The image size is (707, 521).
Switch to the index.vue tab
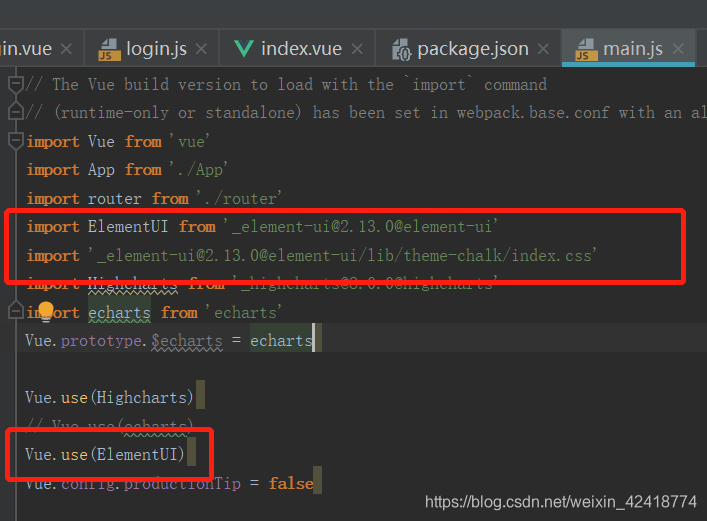click(298, 49)
